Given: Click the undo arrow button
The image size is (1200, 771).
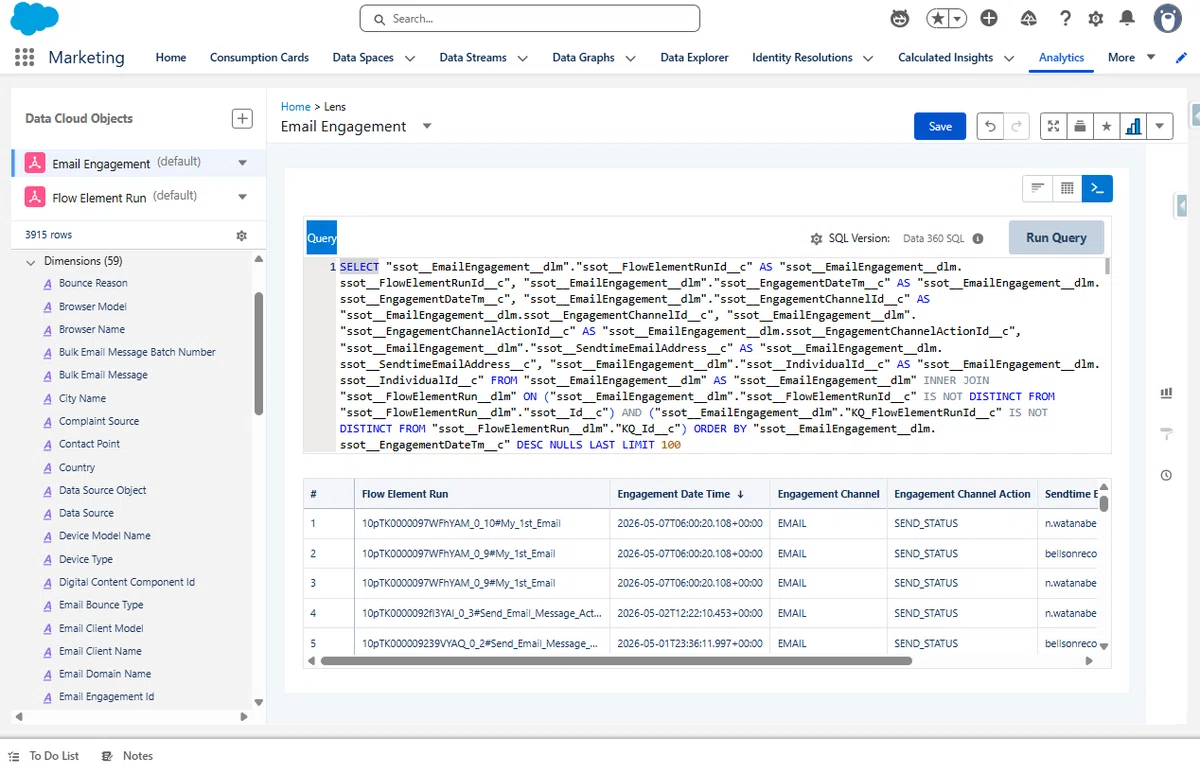Looking at the screenshot, I should pos(990,126).
